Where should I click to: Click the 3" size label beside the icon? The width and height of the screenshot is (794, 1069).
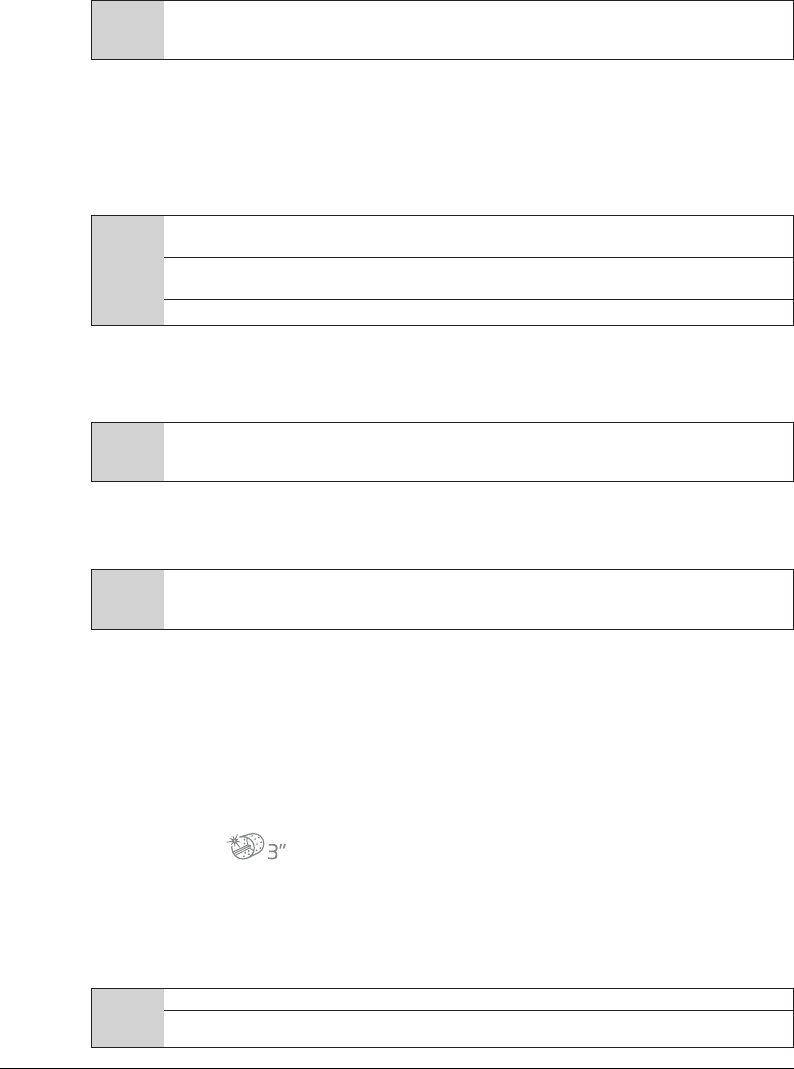click(277, 852)
